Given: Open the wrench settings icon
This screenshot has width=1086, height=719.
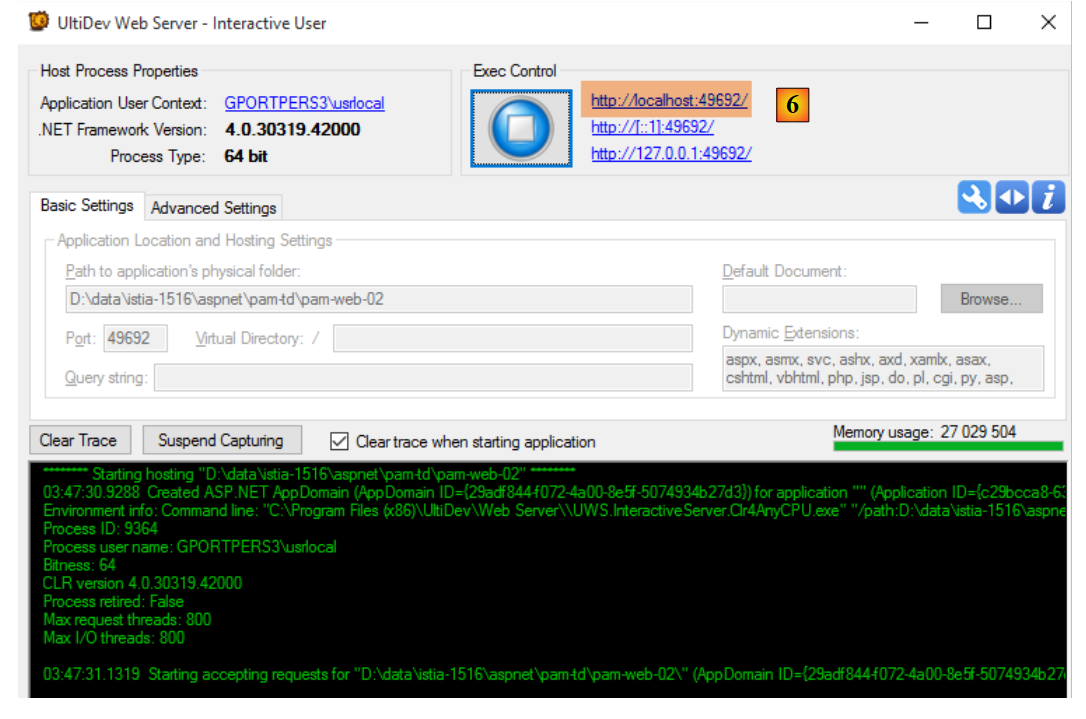Looking at the screenshot, I should (973, 197).
